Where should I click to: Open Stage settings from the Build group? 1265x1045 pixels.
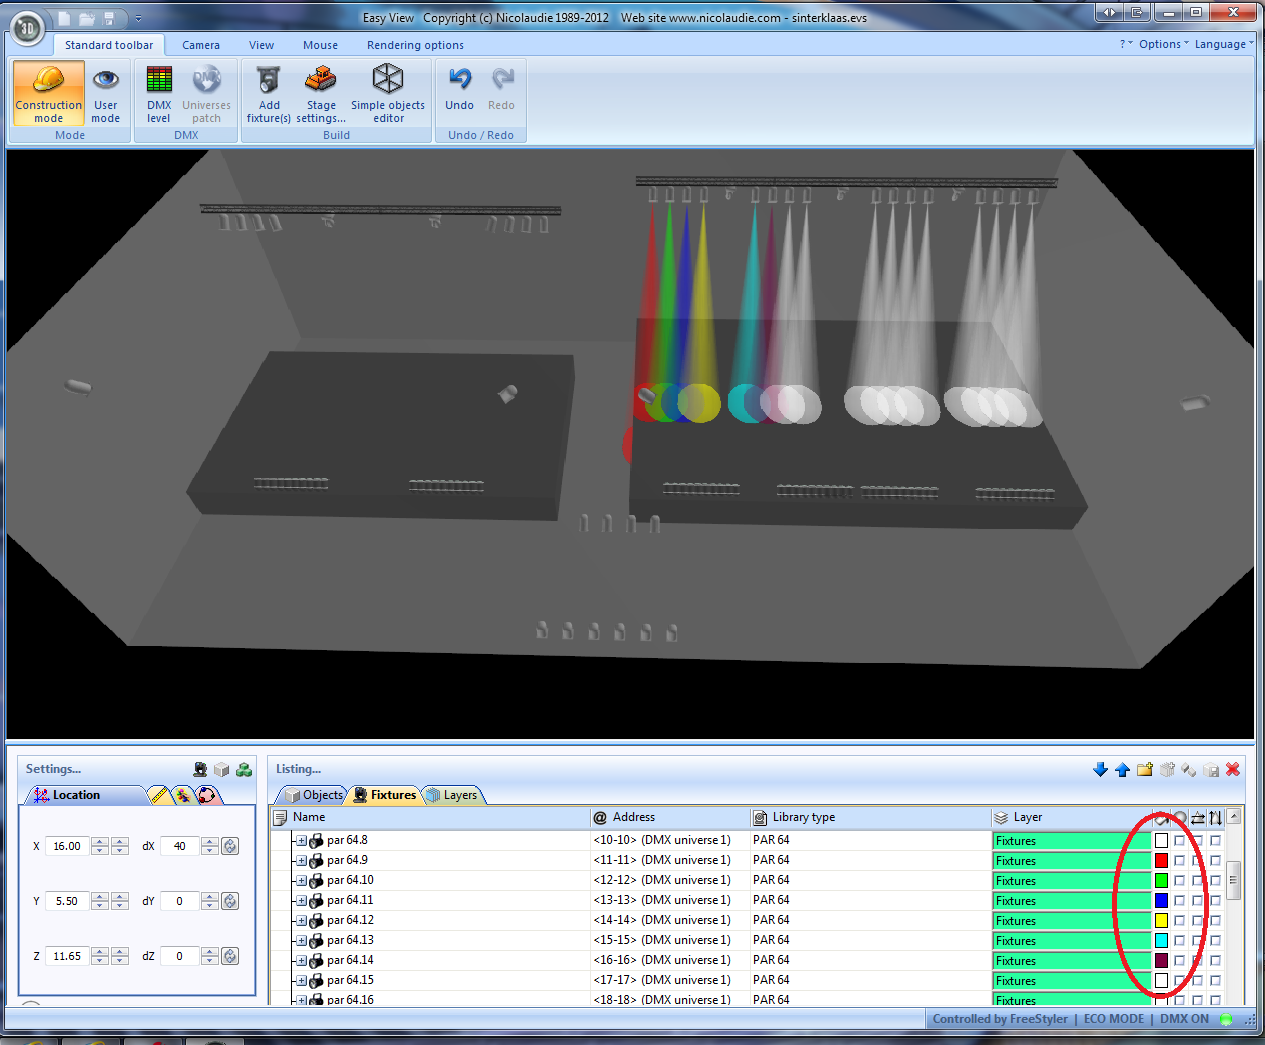point(321,93)
